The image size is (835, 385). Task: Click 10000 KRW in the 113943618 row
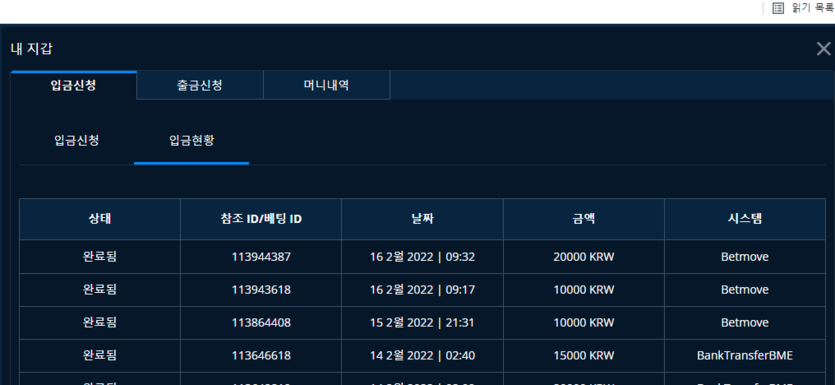pyautogui.click(x=584, y=290)
